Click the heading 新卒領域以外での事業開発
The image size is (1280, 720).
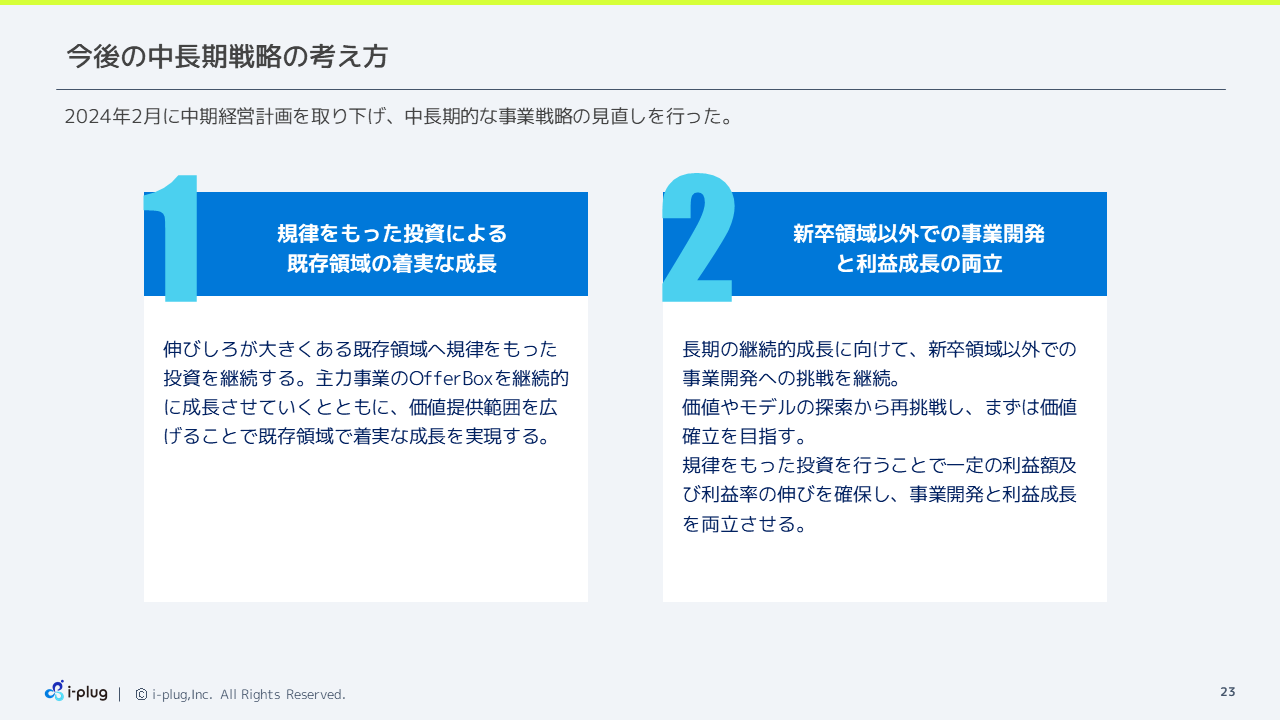coord(918,234)
